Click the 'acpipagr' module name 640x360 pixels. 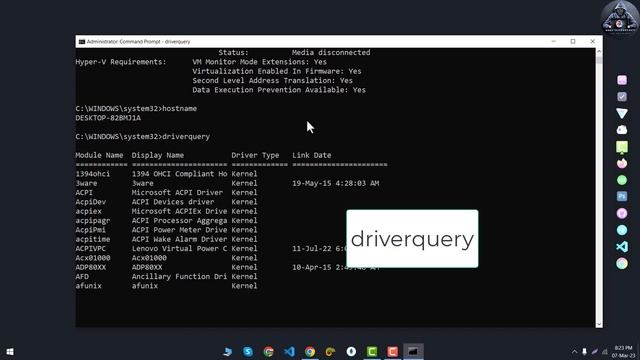click(93, 221)
